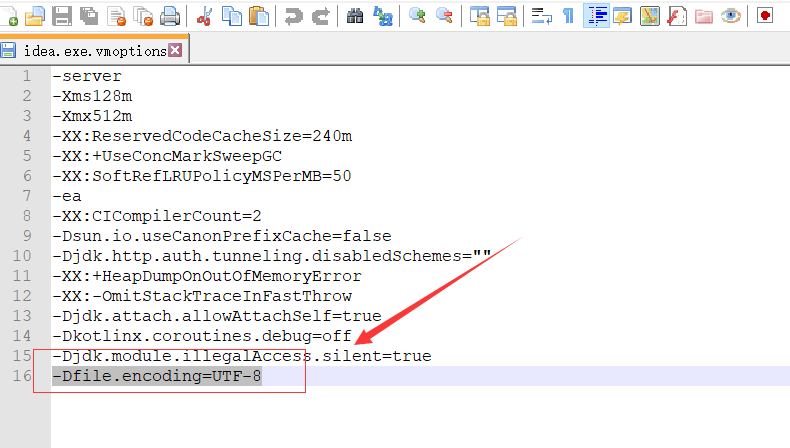790x448 pixels.
Task: Click the -Djdk.module.illegalAccess.silent=true line
Action: (x=242, y=356)
